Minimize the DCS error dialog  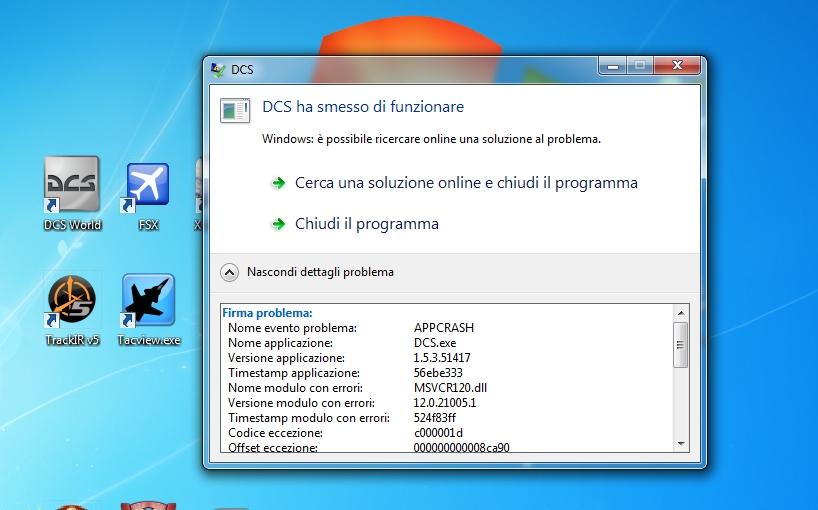[614, 66]
